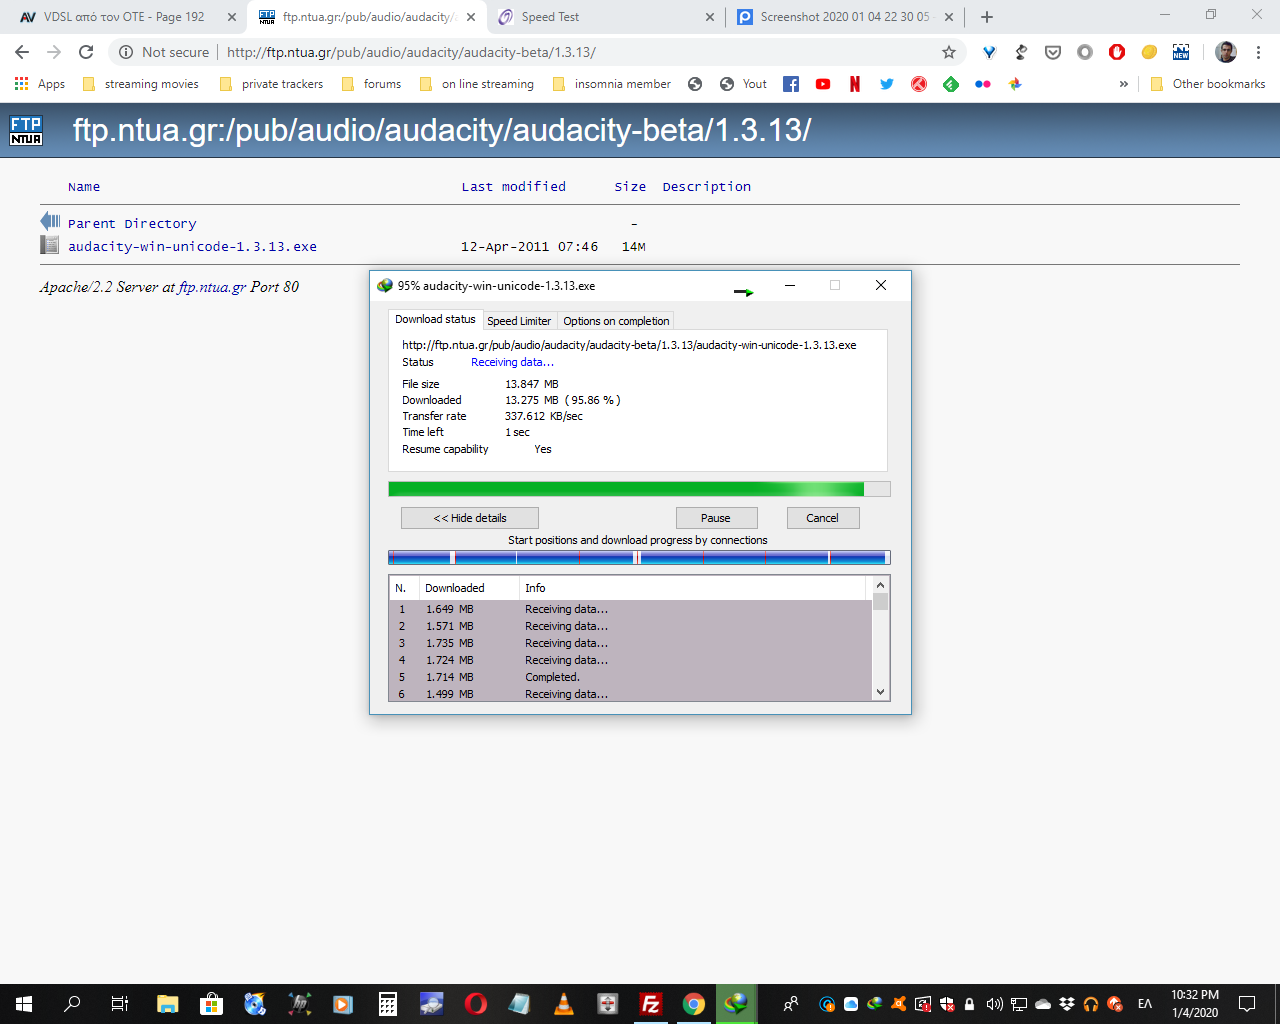Collapse details with the Hide details button
Screen dimensions: 1280x1024
click(x=470, y=518)
